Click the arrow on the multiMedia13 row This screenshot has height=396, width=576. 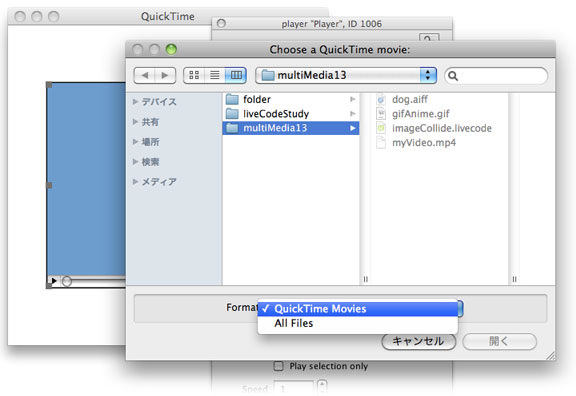click(x=352, y=128)
